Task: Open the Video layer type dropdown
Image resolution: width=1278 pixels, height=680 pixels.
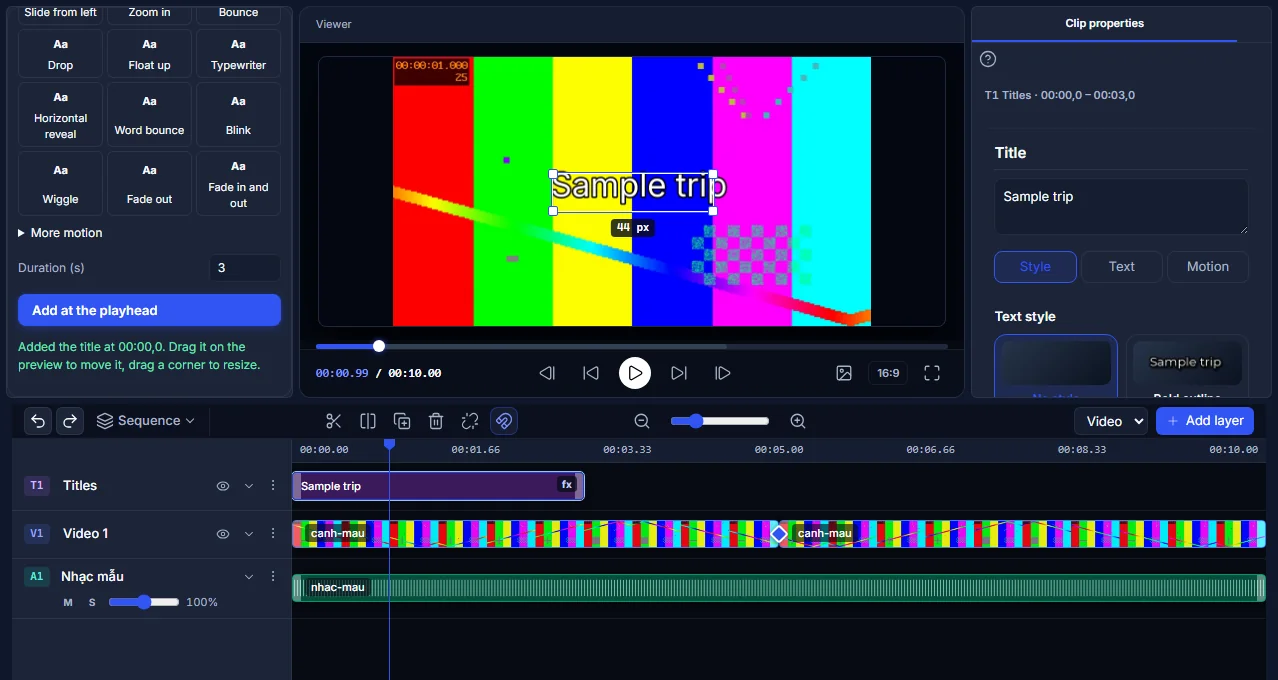Action: (x=1110, y=421)
